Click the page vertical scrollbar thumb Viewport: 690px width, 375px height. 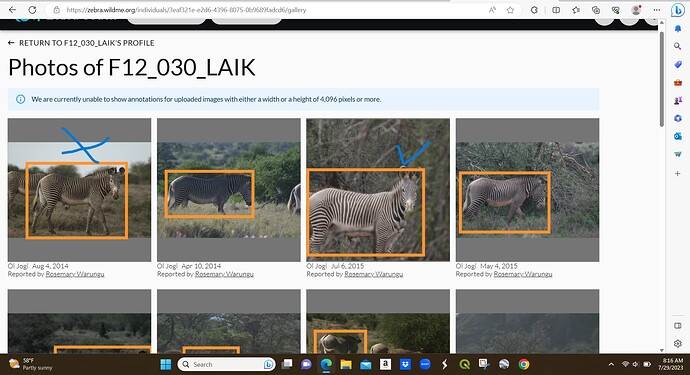point(662,79)
